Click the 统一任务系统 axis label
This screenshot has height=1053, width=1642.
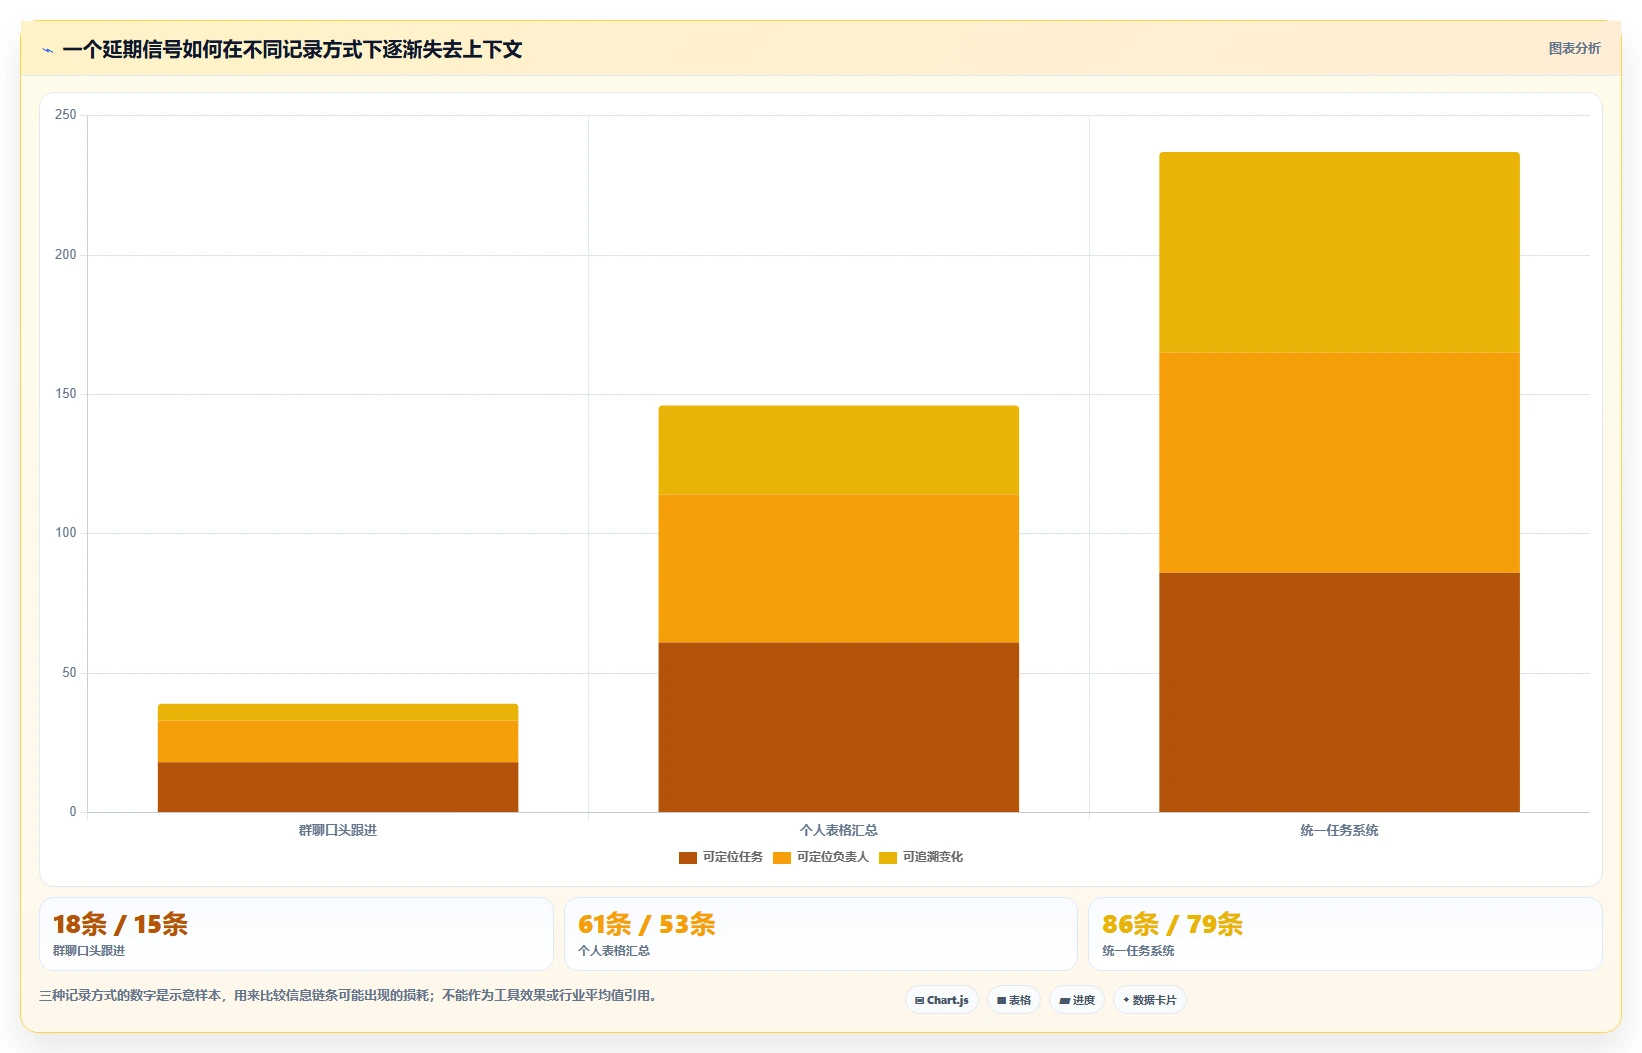pos(1339,830)
